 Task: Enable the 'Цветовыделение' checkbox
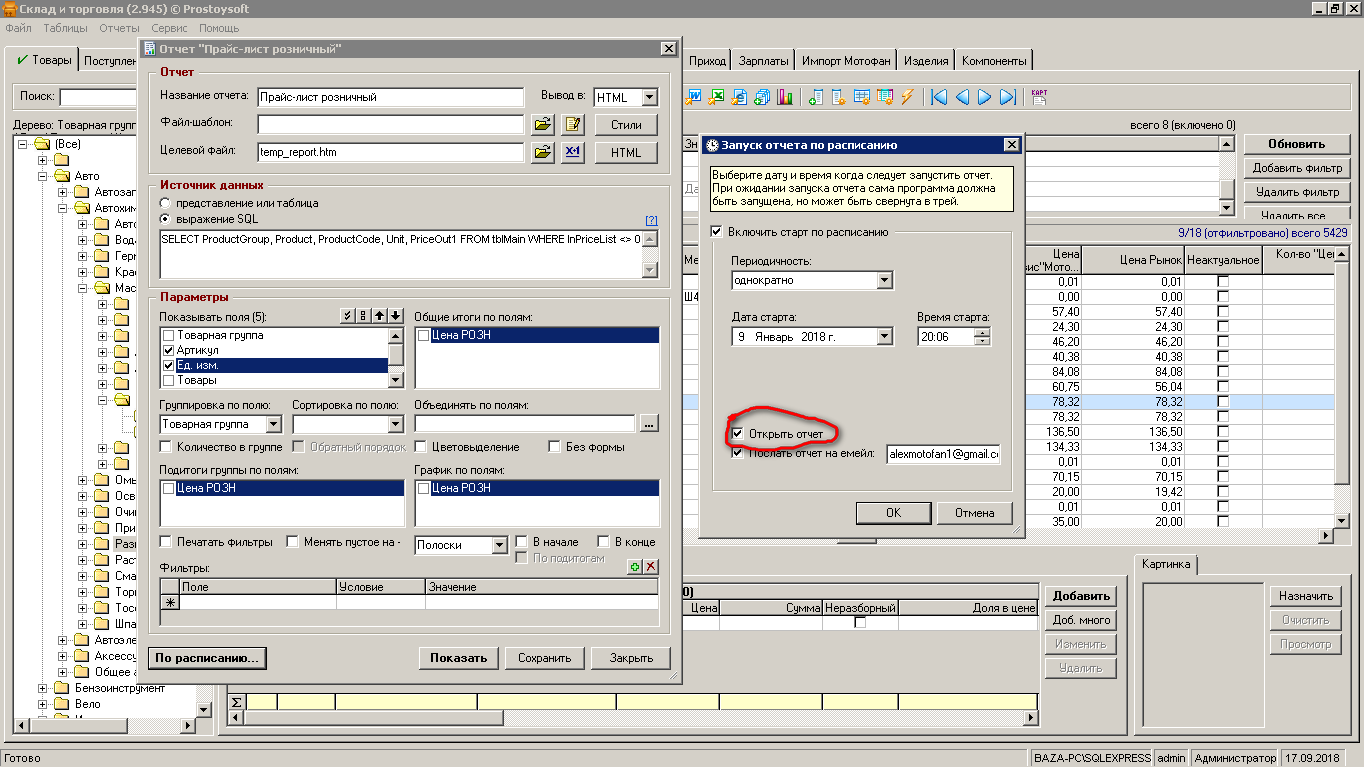(x=421, y=447)
